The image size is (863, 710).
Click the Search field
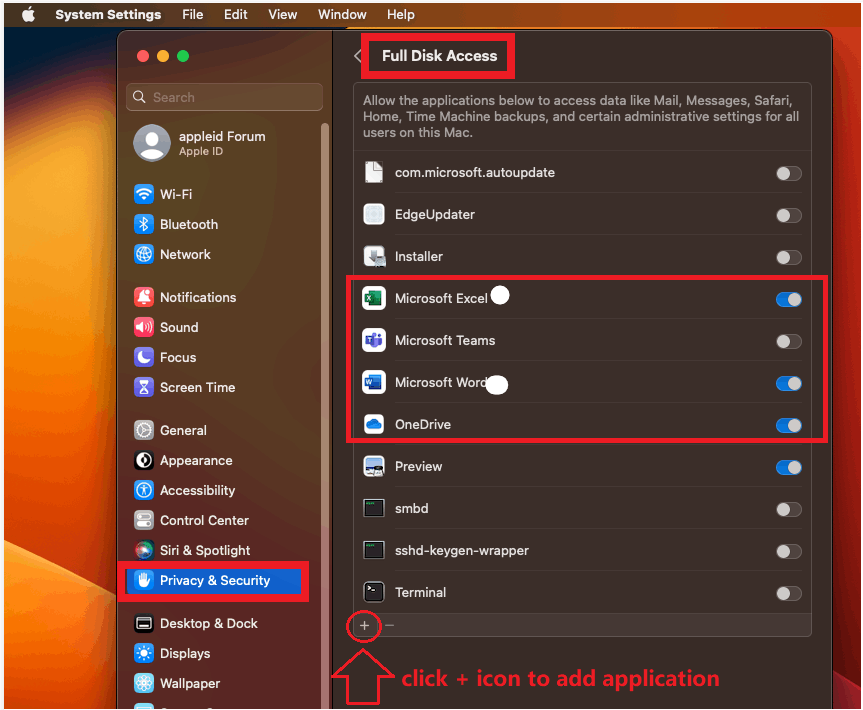click(225, 97)
